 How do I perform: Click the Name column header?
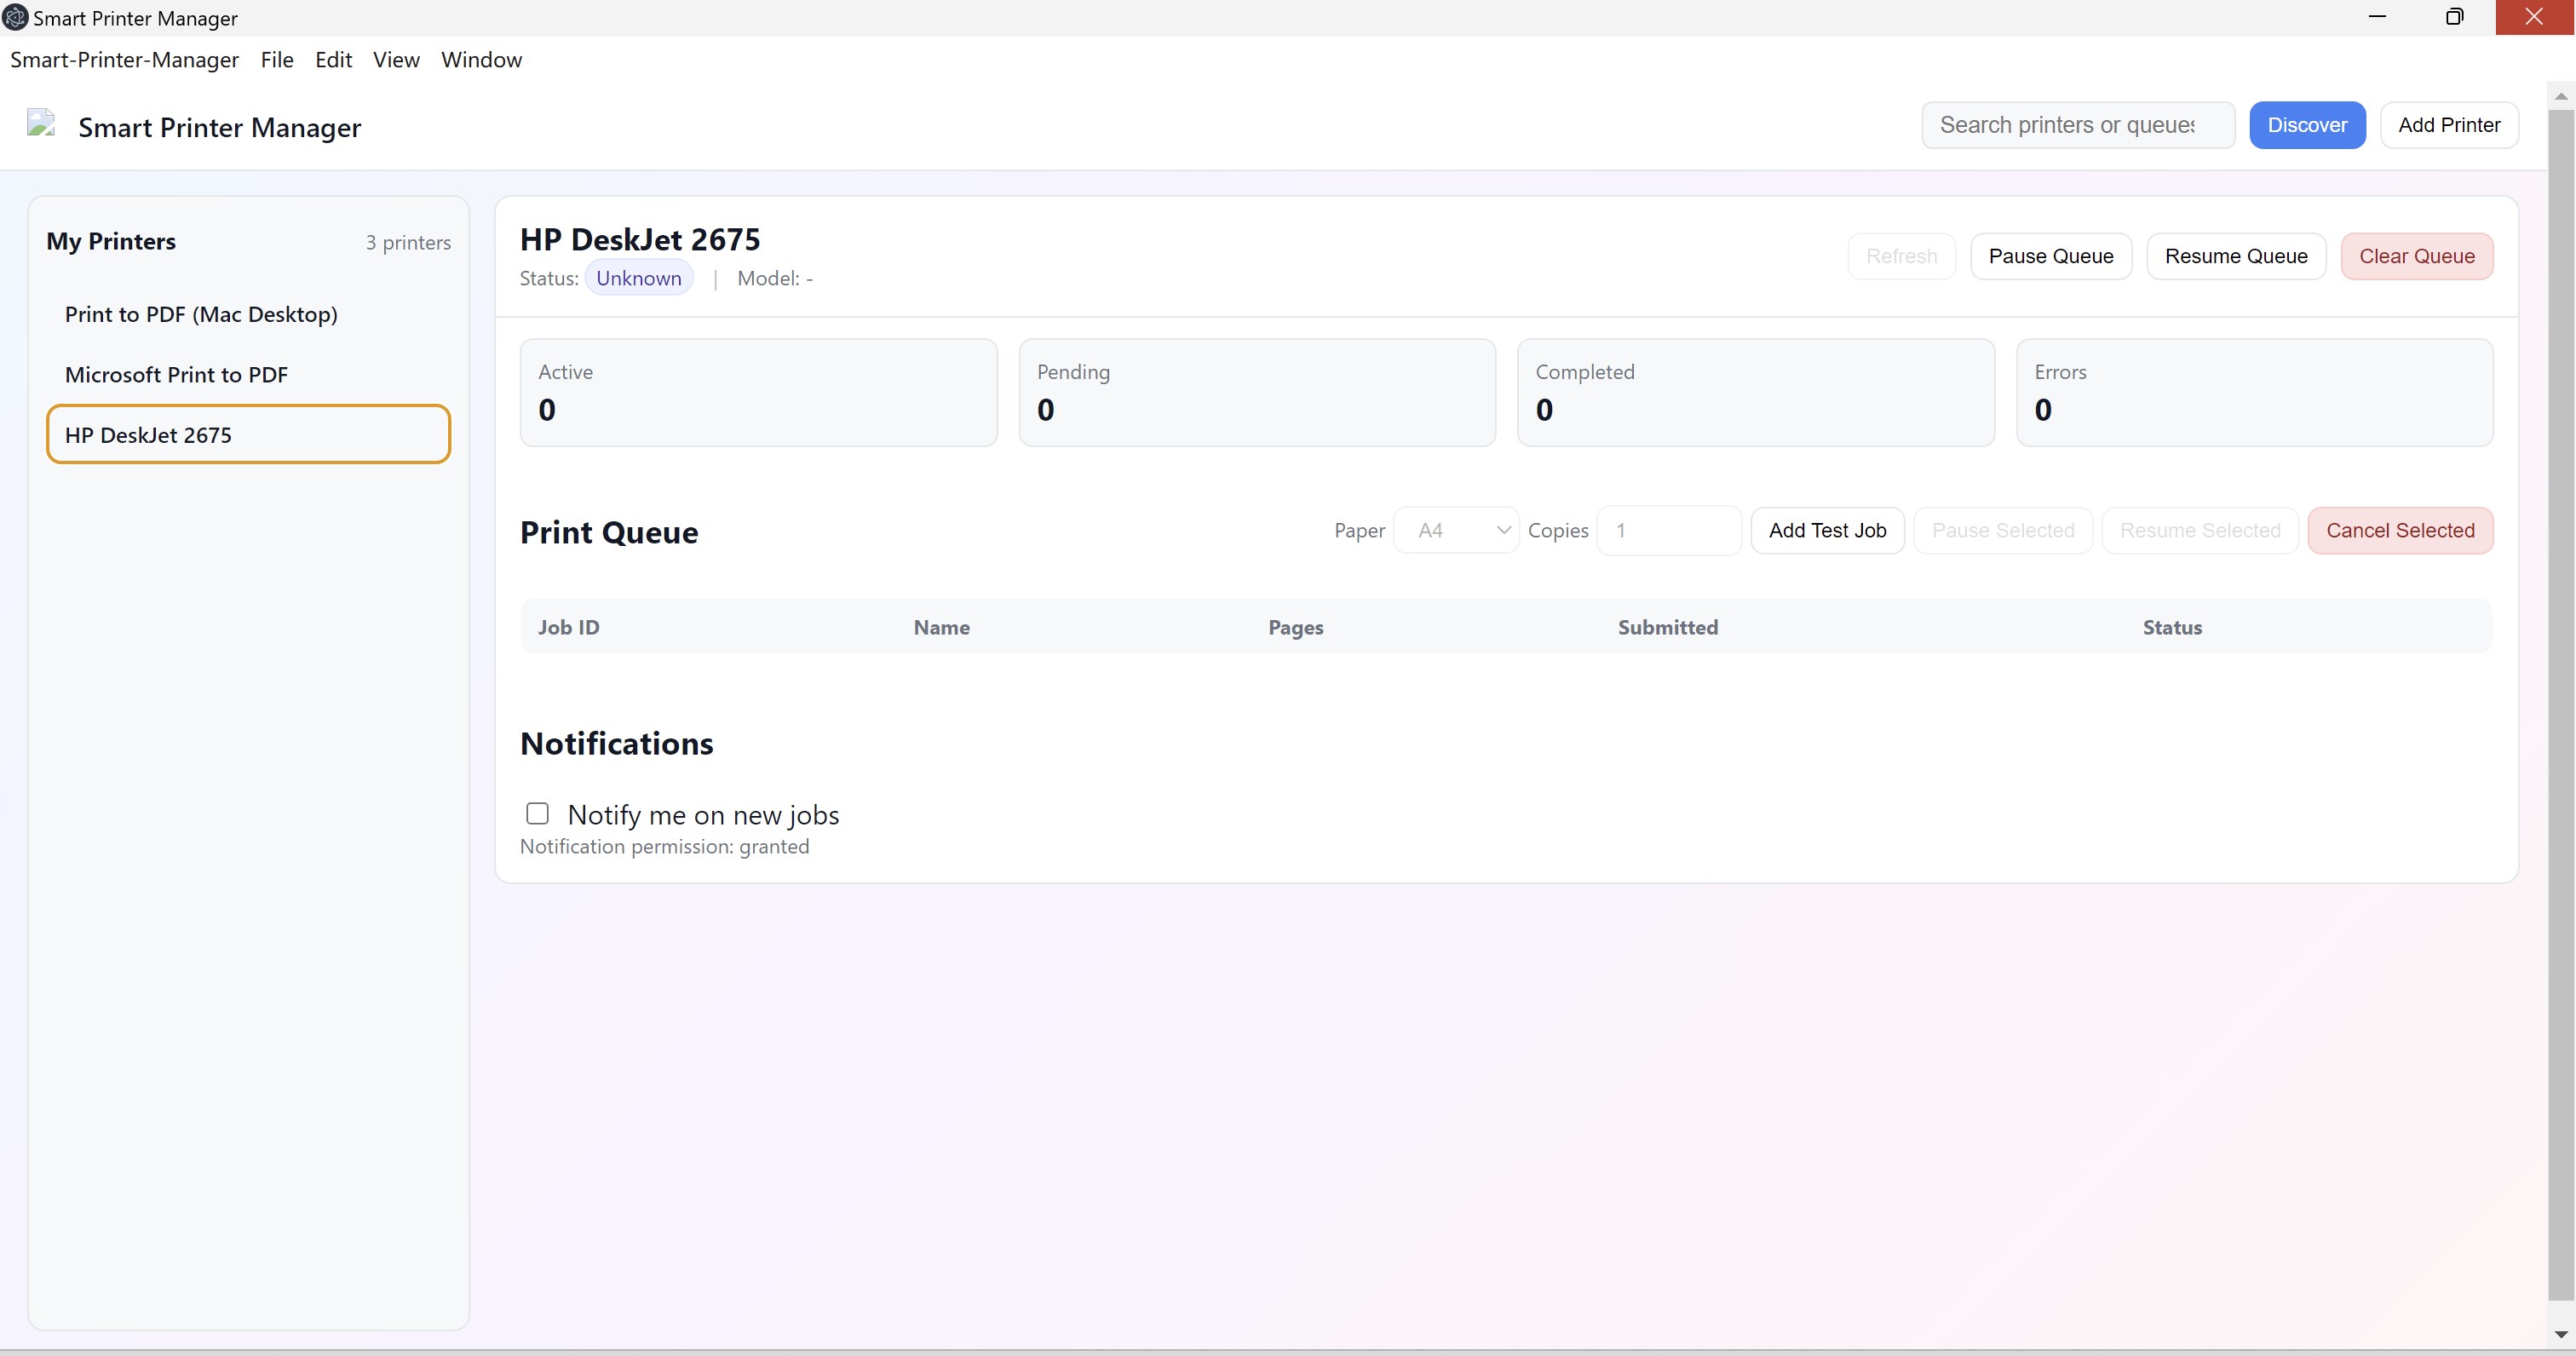(x=941, y=627)
